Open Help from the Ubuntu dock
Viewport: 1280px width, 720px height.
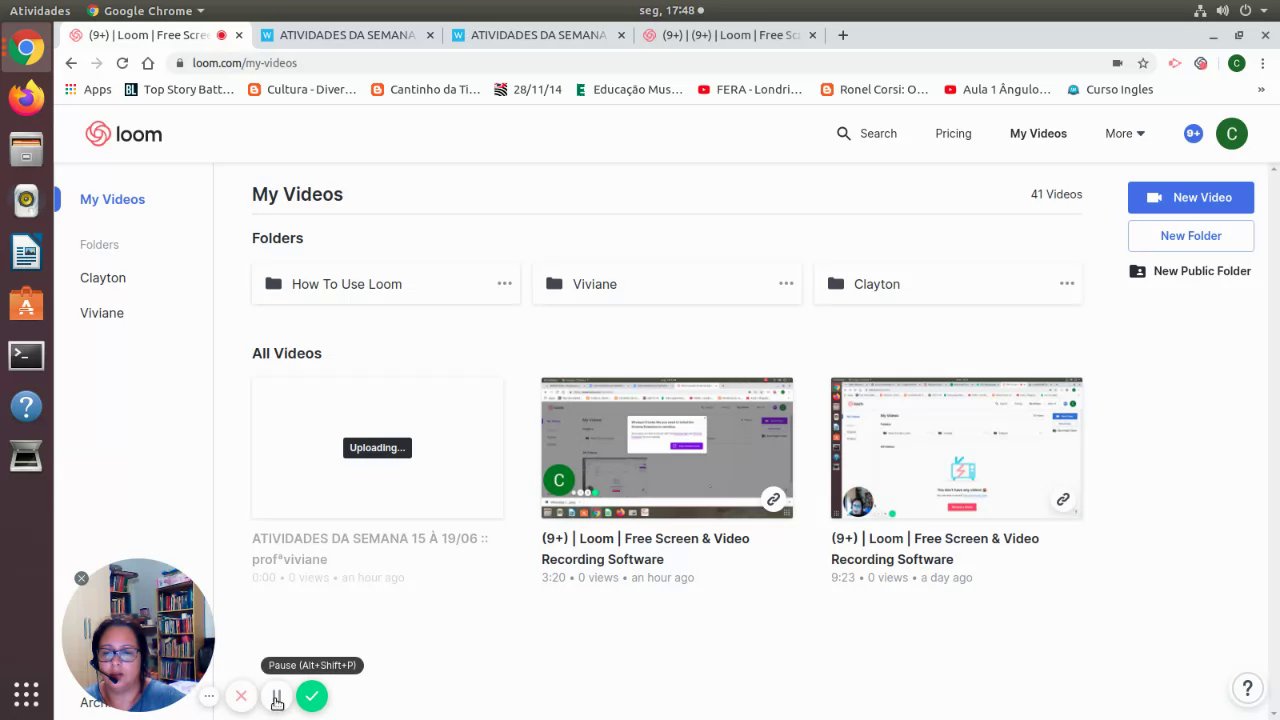[26, 406]
